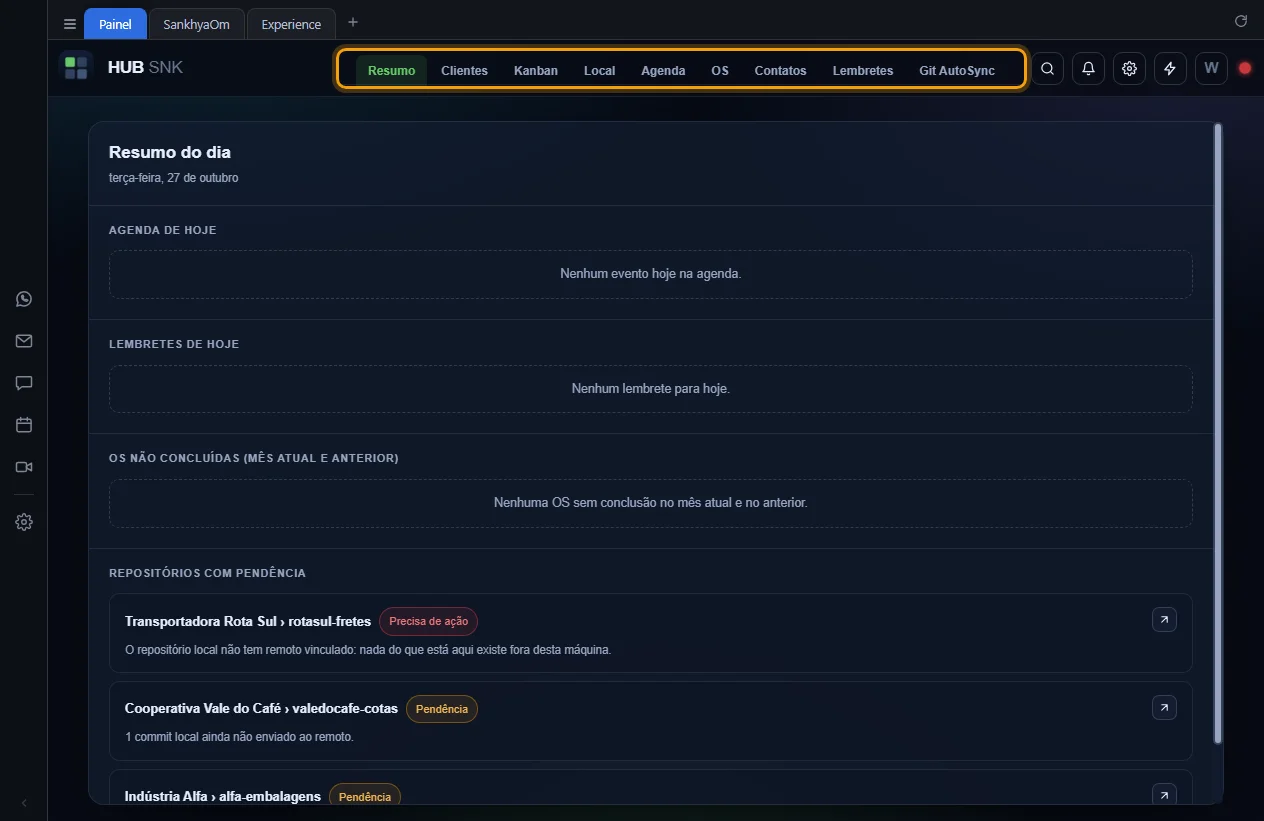Click OS NÃO CONCLUÍDAS section label

(x=254, y=458)
